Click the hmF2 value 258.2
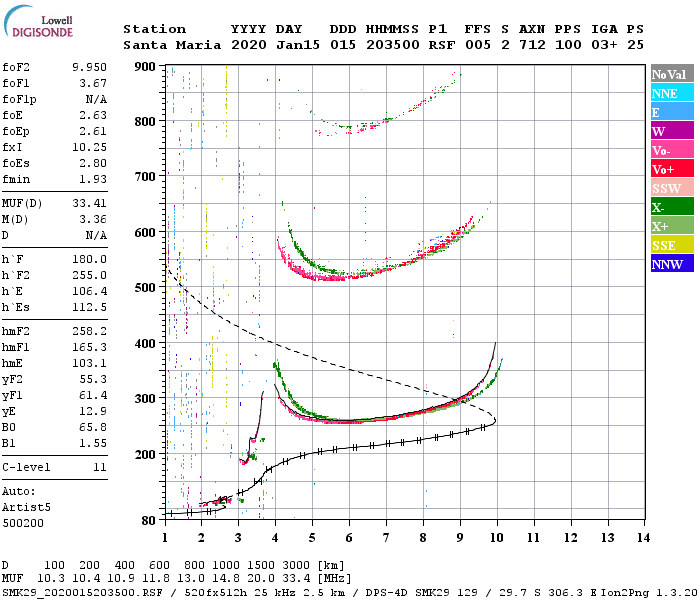Screen dimensions: 700x600 (89, 331)
